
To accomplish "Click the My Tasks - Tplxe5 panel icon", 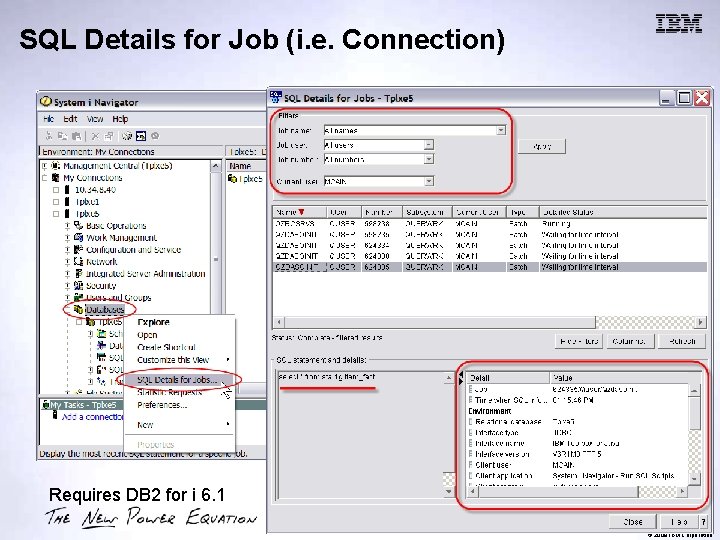I will tap(45, 405).
